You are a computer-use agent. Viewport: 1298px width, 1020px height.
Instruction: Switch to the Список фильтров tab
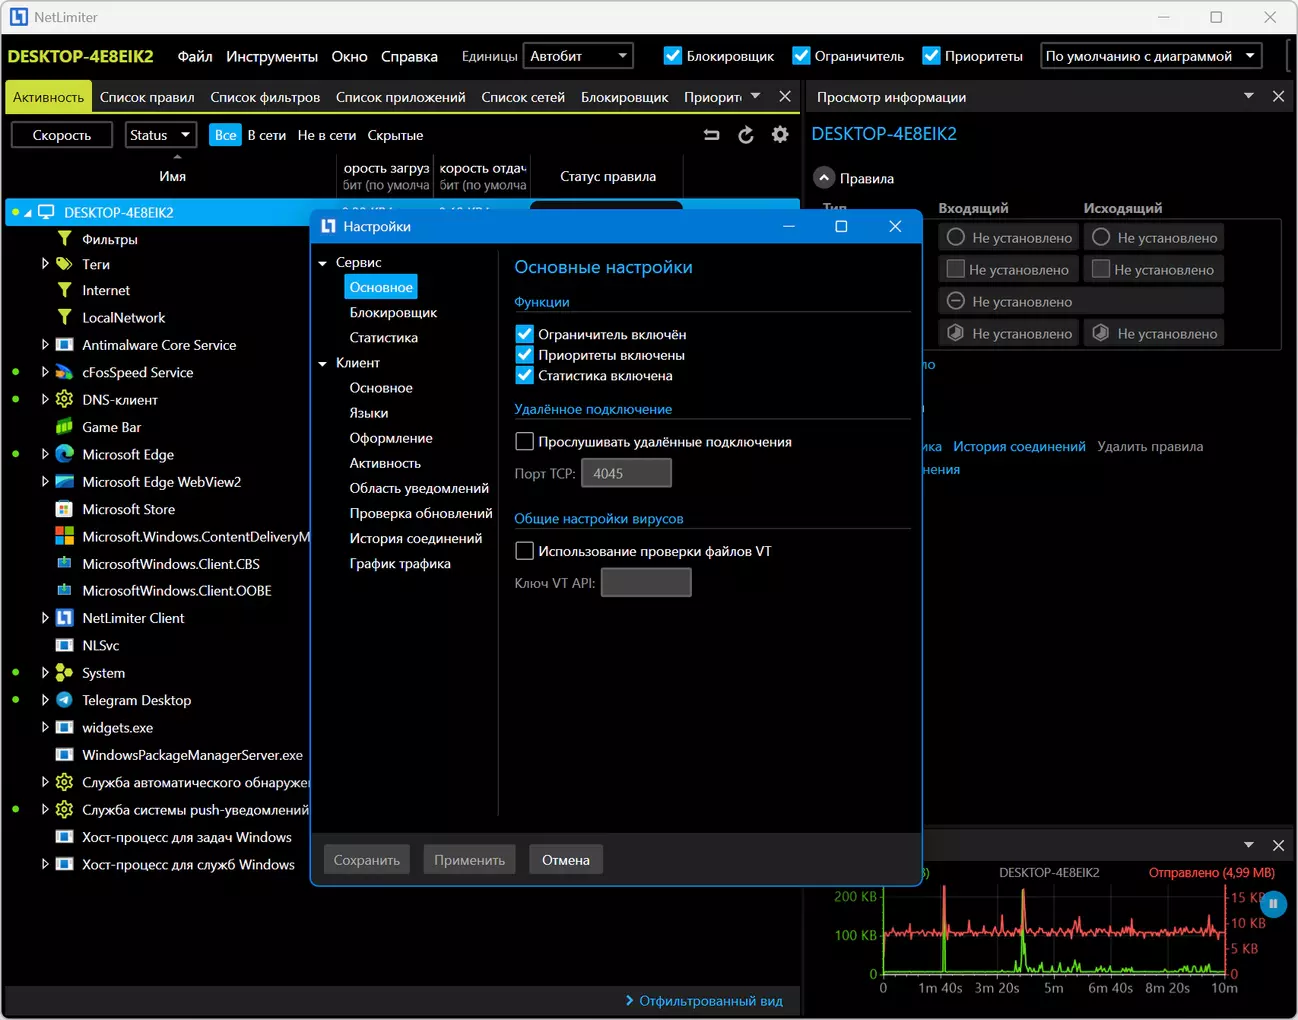pyautogui.click(x=265, y=97)
